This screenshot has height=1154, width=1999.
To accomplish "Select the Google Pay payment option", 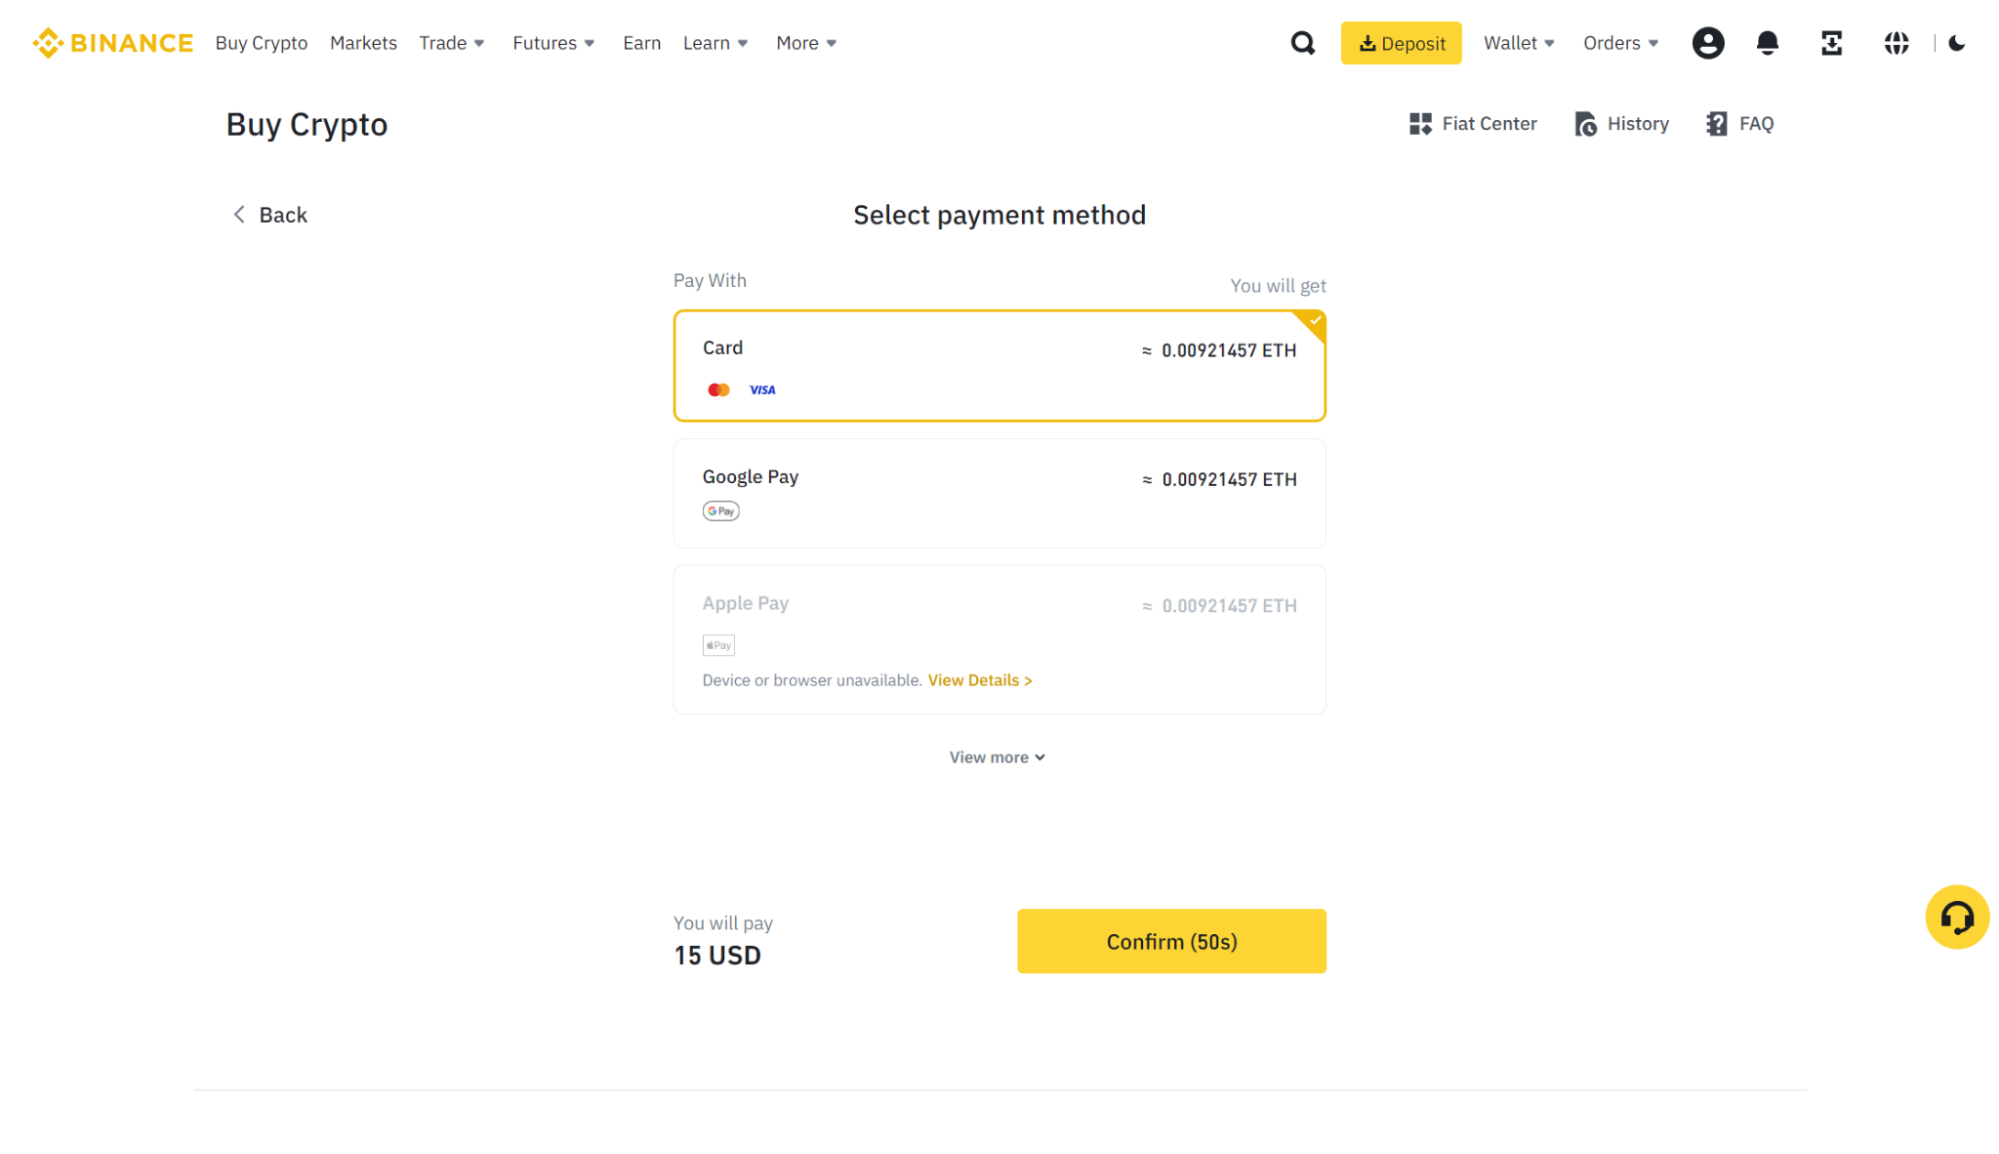I will 999,493.
